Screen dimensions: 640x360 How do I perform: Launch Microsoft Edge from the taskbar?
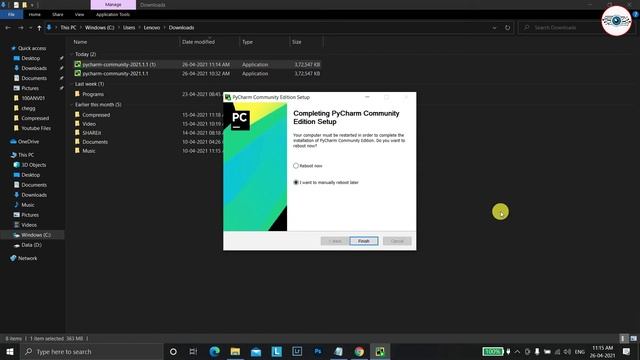214,351
